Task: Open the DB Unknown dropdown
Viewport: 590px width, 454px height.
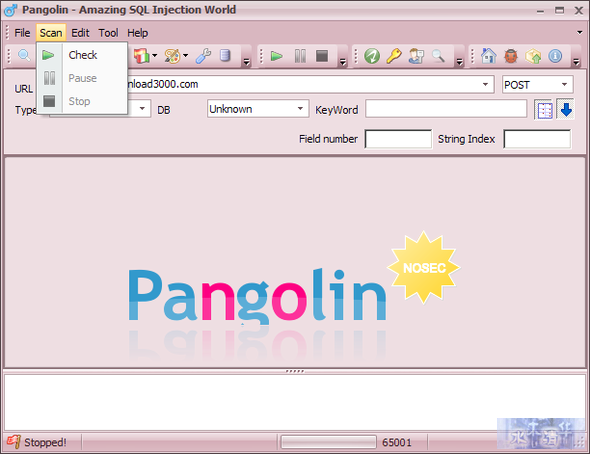Action: tap(258, 109)
